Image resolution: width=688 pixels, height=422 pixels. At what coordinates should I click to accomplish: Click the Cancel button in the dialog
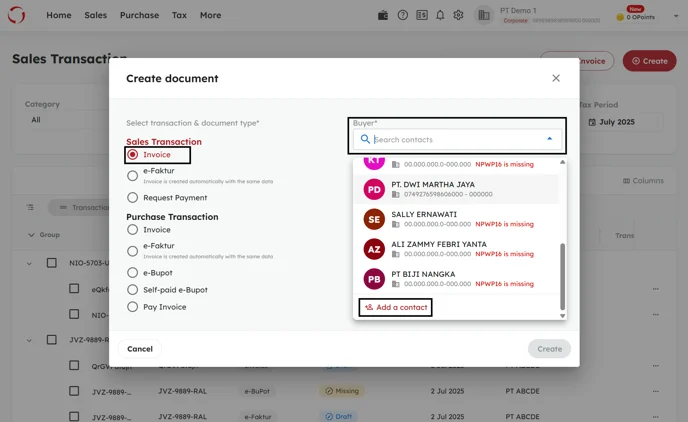click(x=140, y=349)
